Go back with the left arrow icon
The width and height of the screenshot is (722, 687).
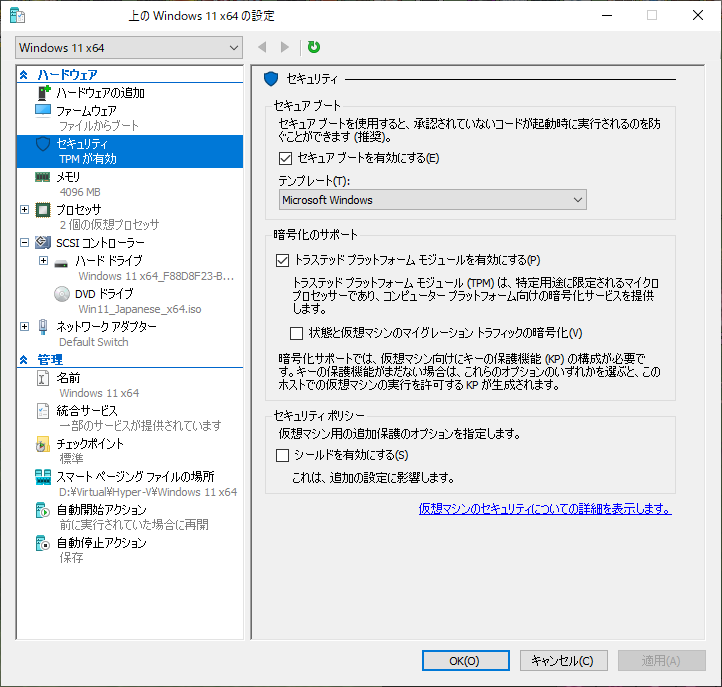click(x=262, y=47)
